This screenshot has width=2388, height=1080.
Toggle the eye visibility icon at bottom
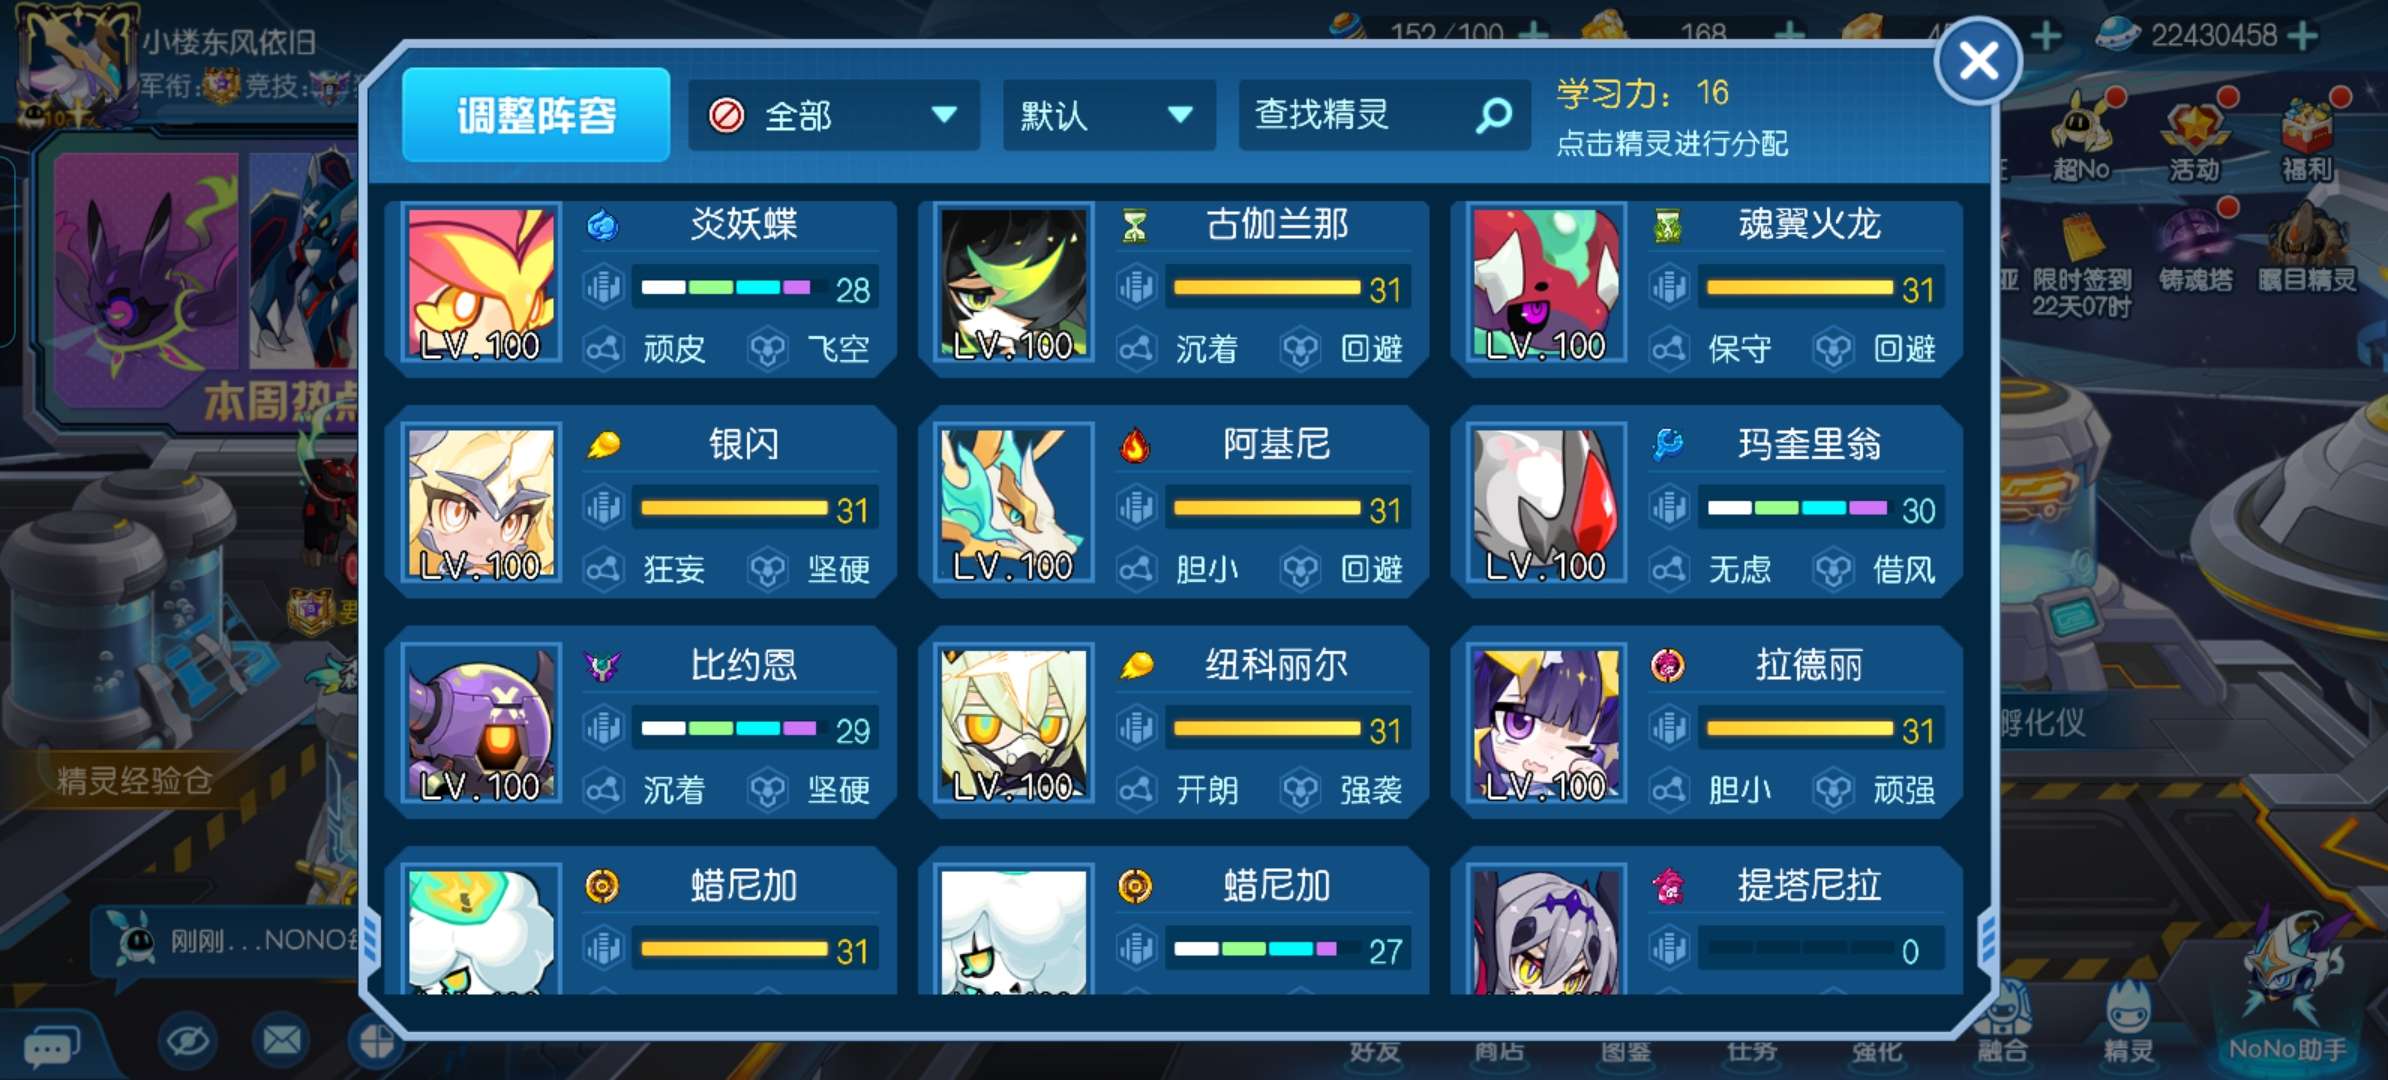click(x=187, y=1041)
